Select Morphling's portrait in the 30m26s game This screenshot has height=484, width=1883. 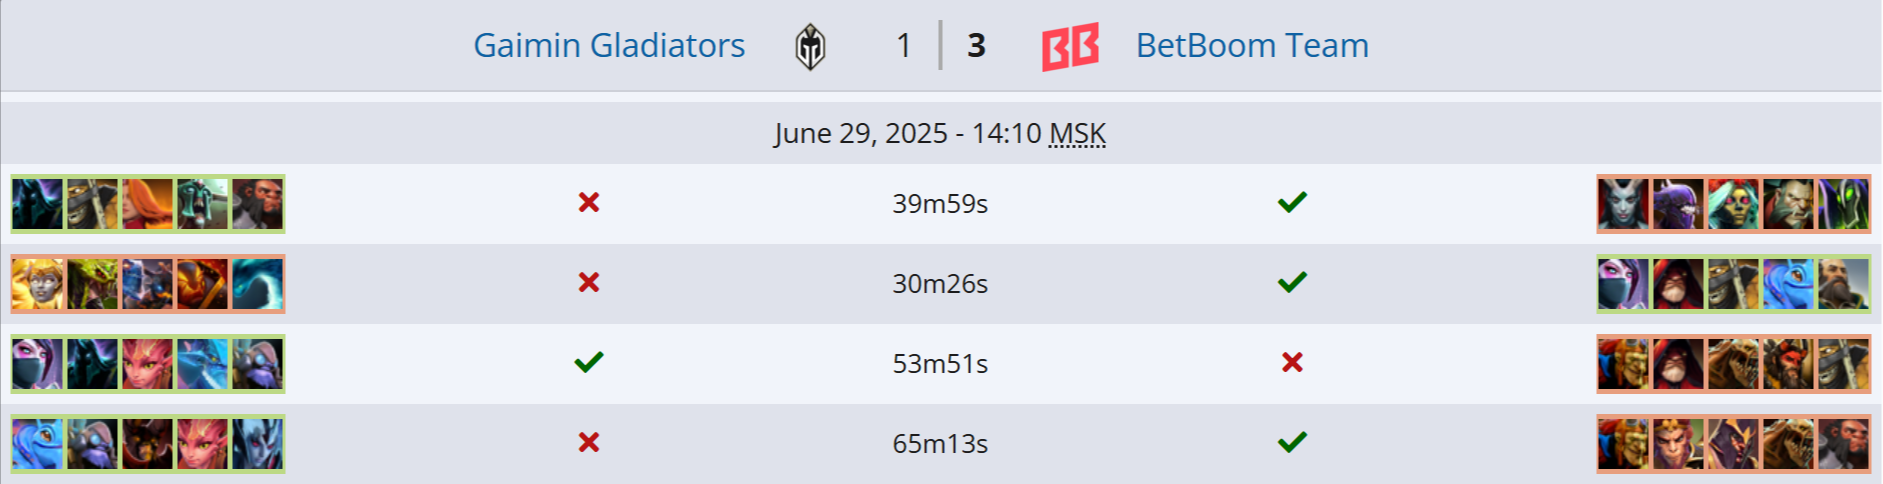(x=258, y=284)
